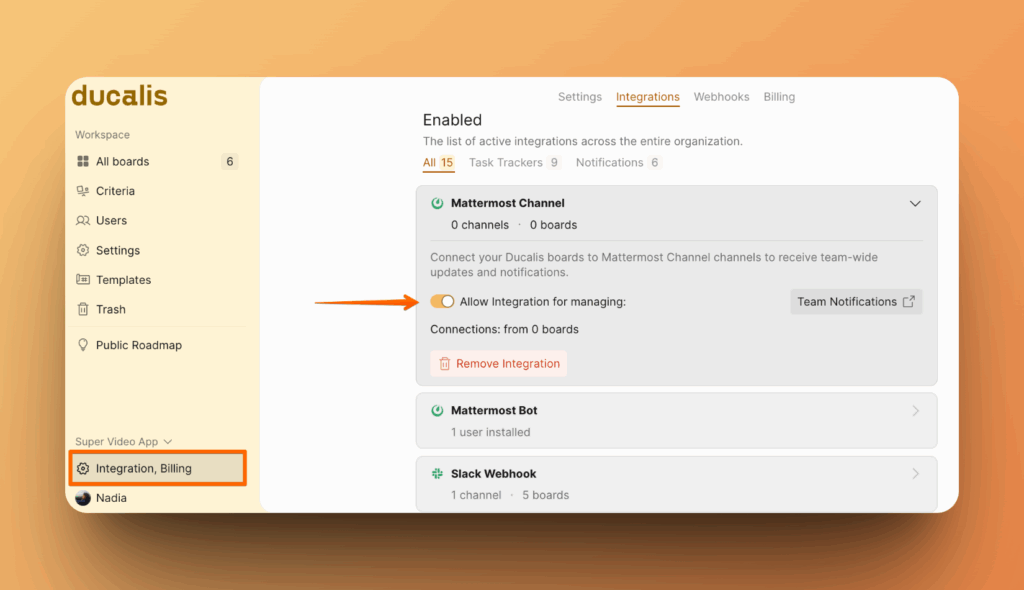Open the Super Video App dropdown
The height and width of the screenshot is (590, 1024).
click(x=124, y=442)
